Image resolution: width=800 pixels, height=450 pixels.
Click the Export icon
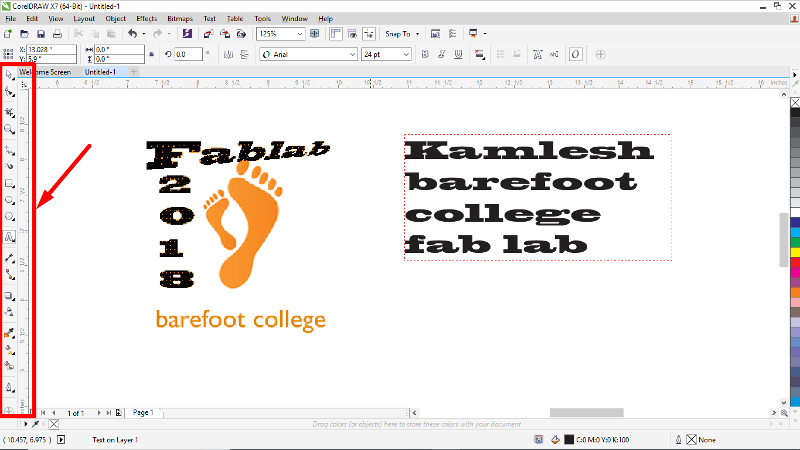coord(224,34)
